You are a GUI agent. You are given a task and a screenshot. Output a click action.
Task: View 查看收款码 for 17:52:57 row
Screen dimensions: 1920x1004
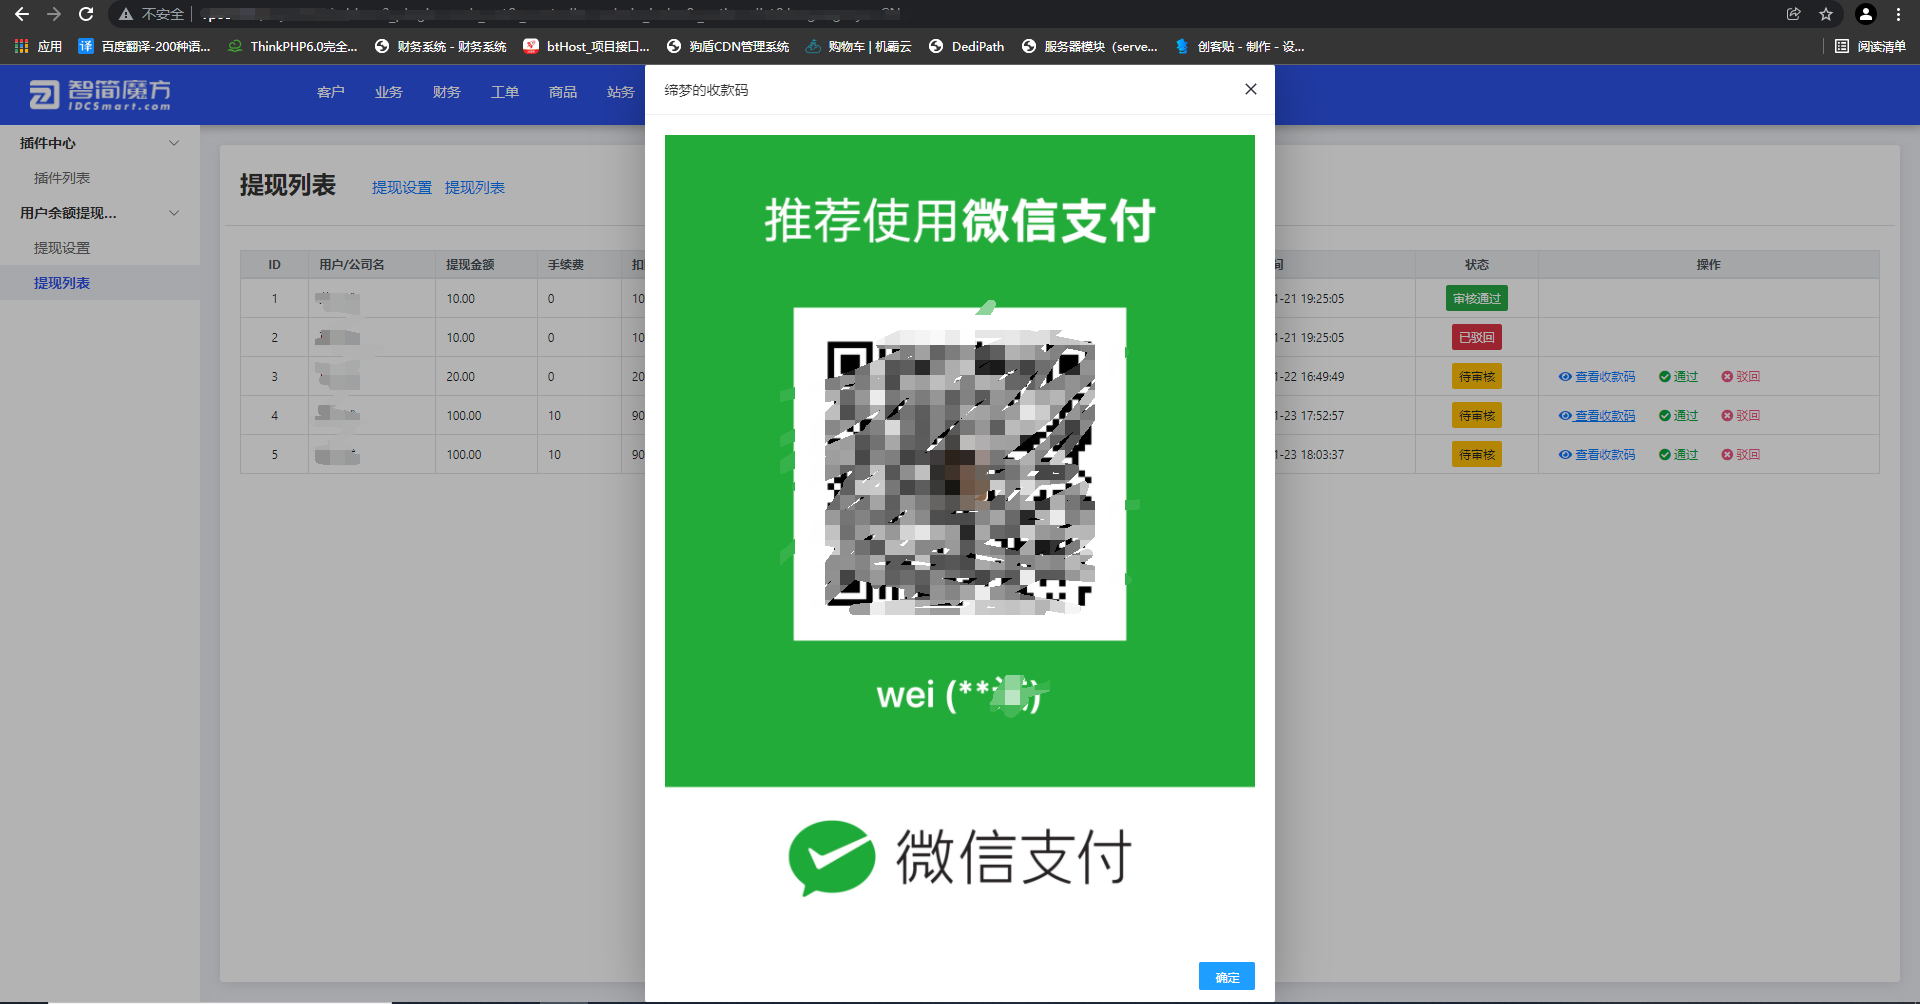[1597, 416]
